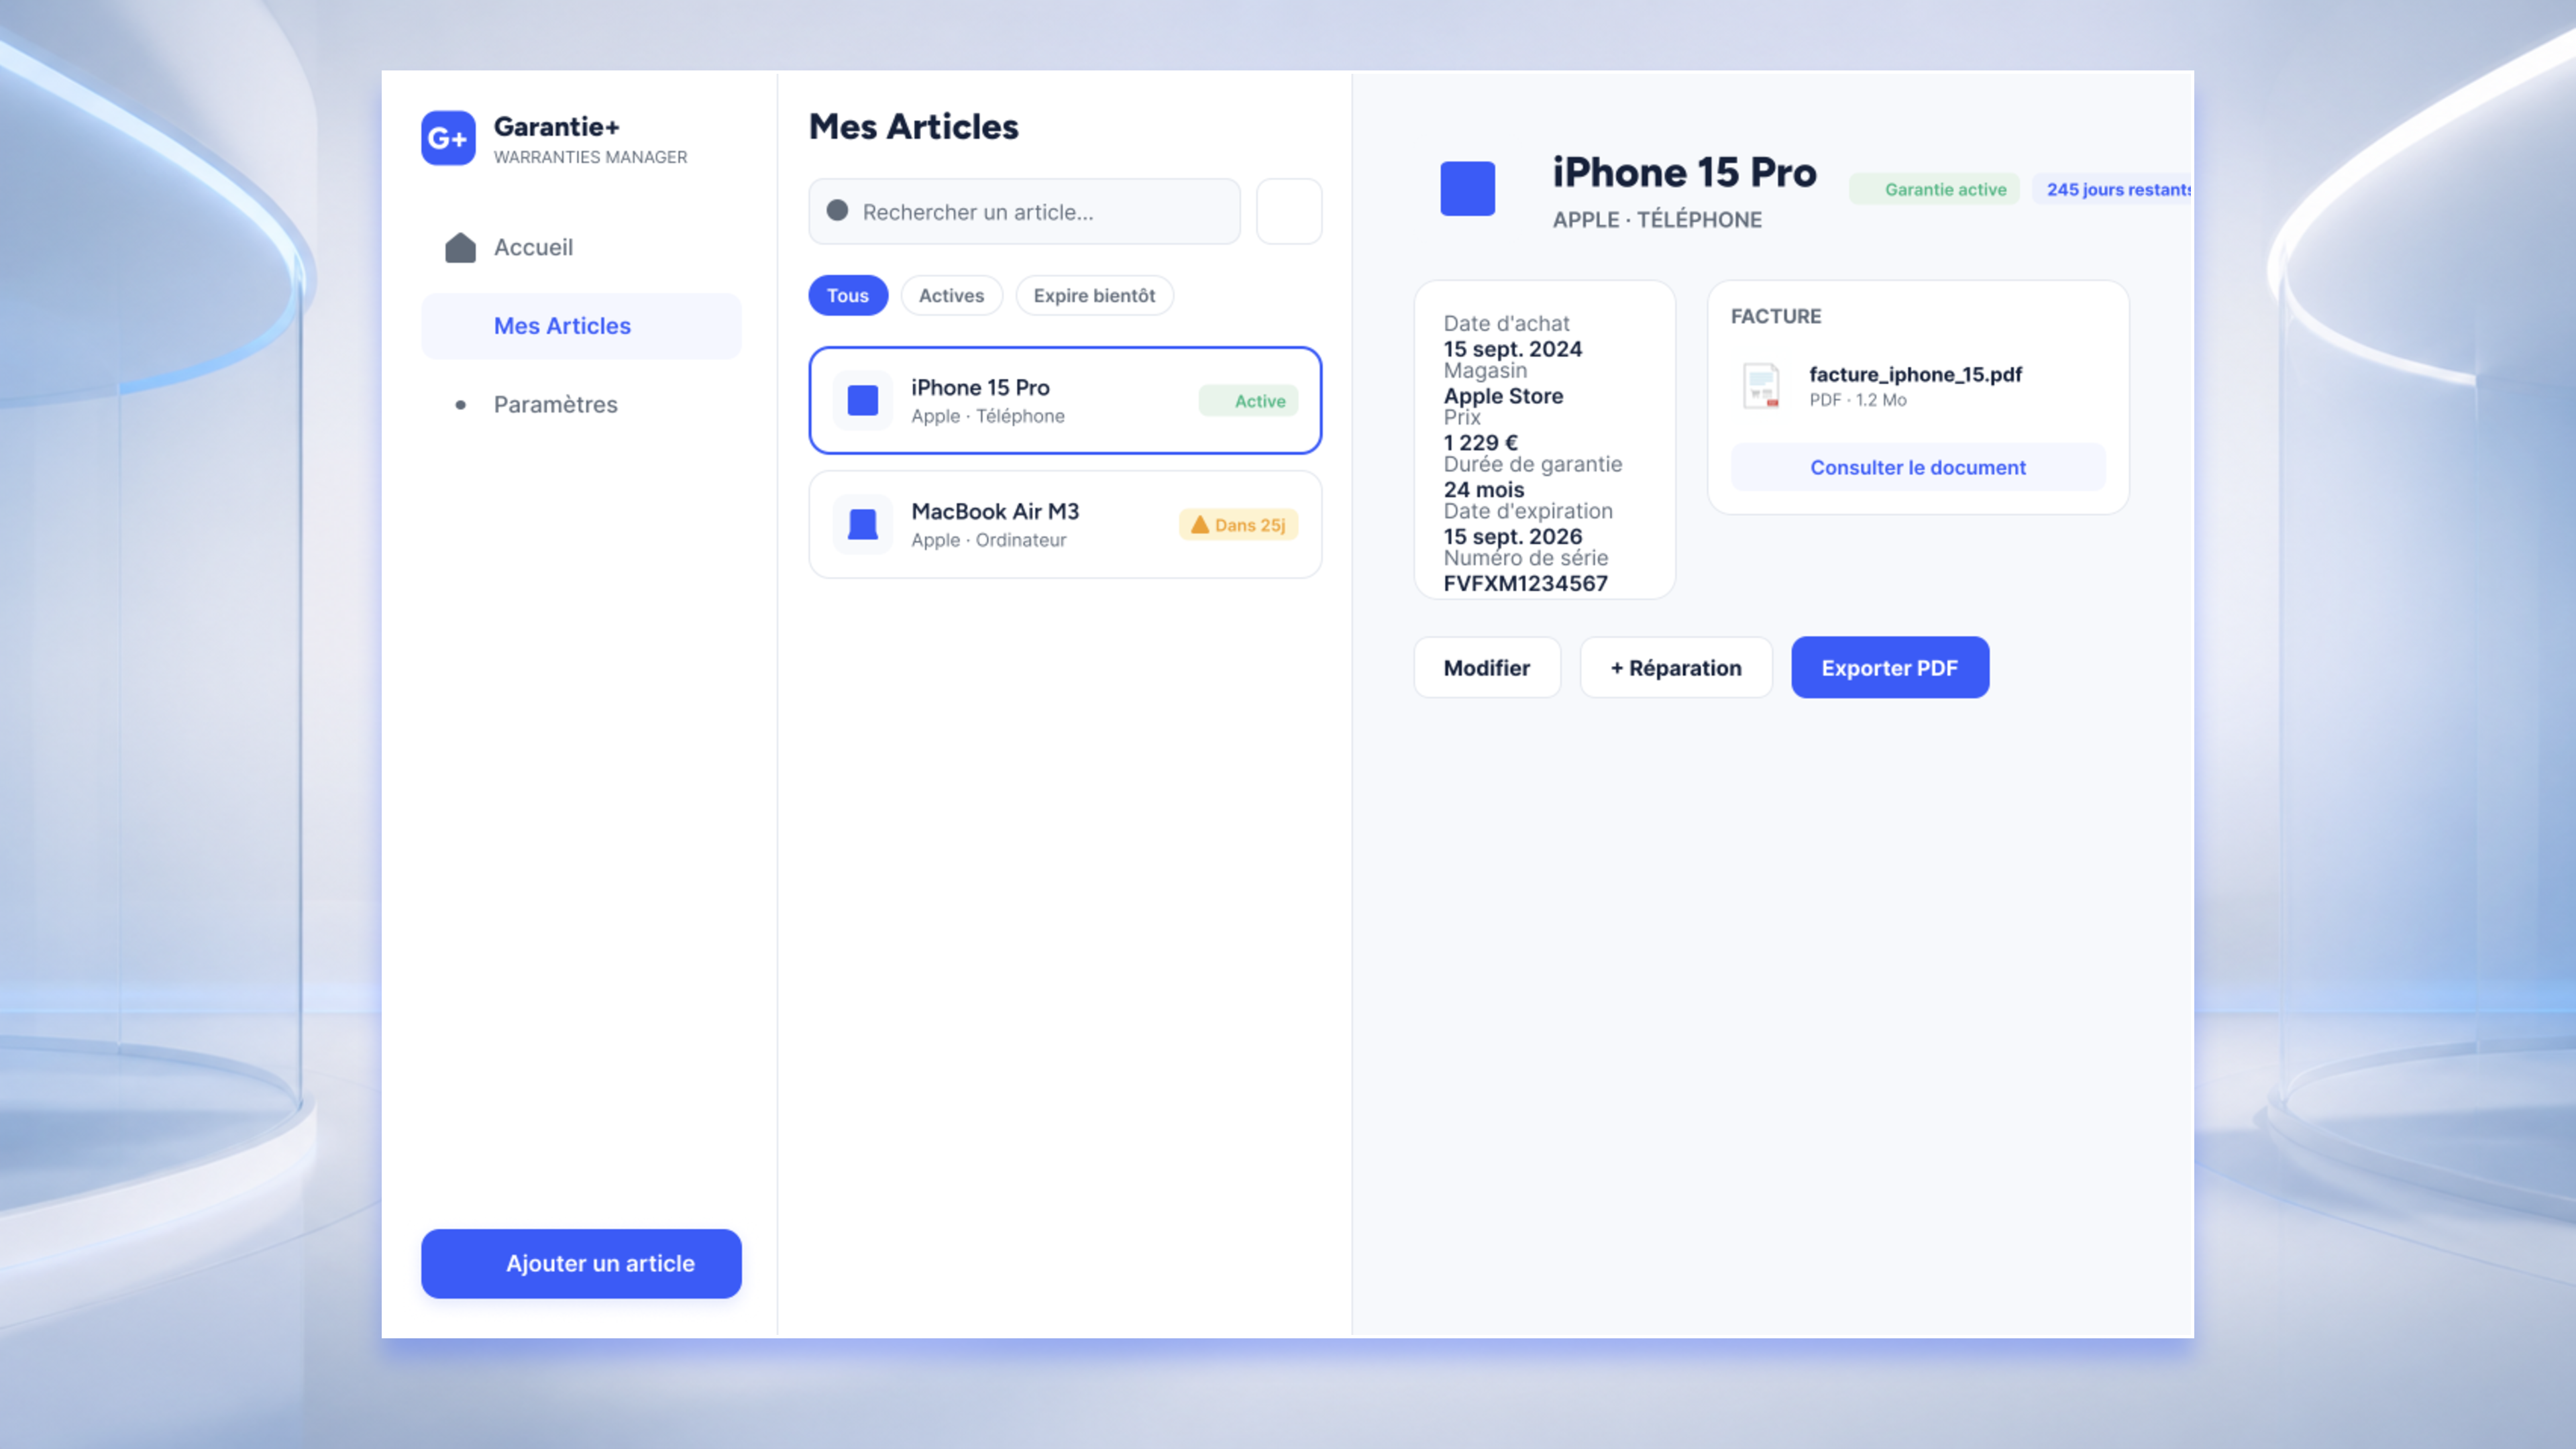2576x1449 pixels.
Task: Click the Garantie active badge
Action: point(1934,189)
